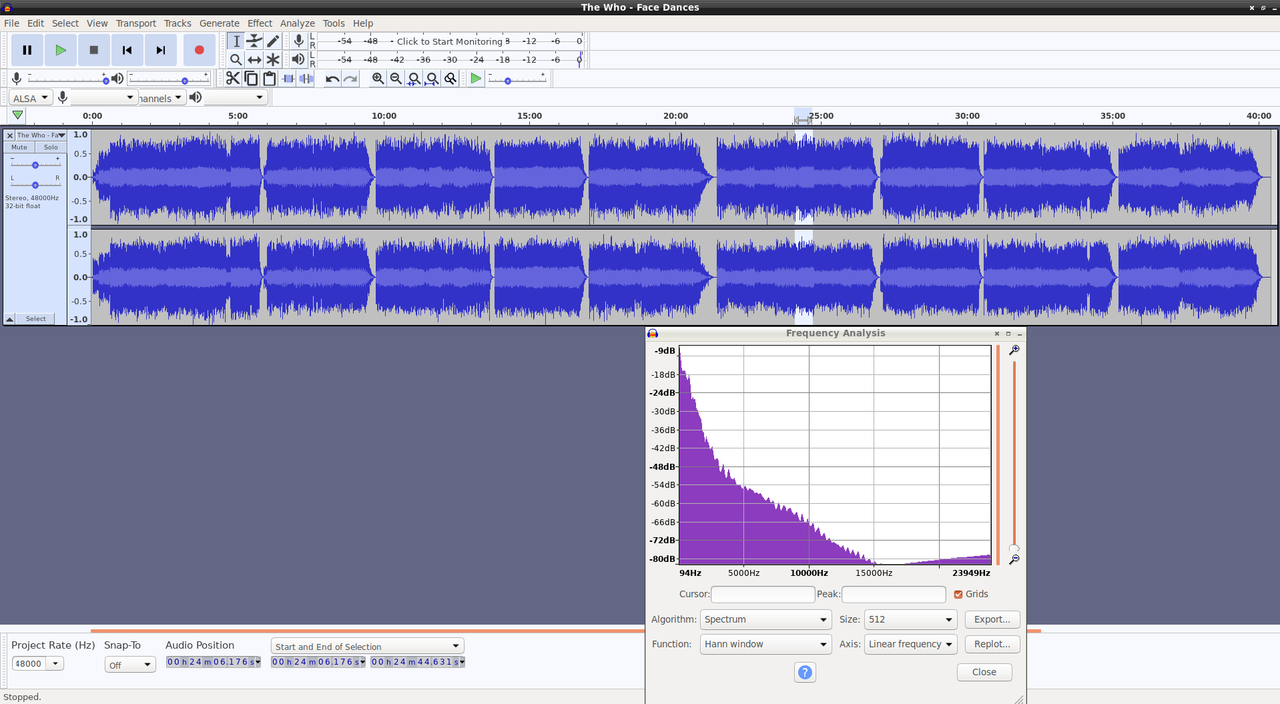Undo the last edit

point(332,79)
